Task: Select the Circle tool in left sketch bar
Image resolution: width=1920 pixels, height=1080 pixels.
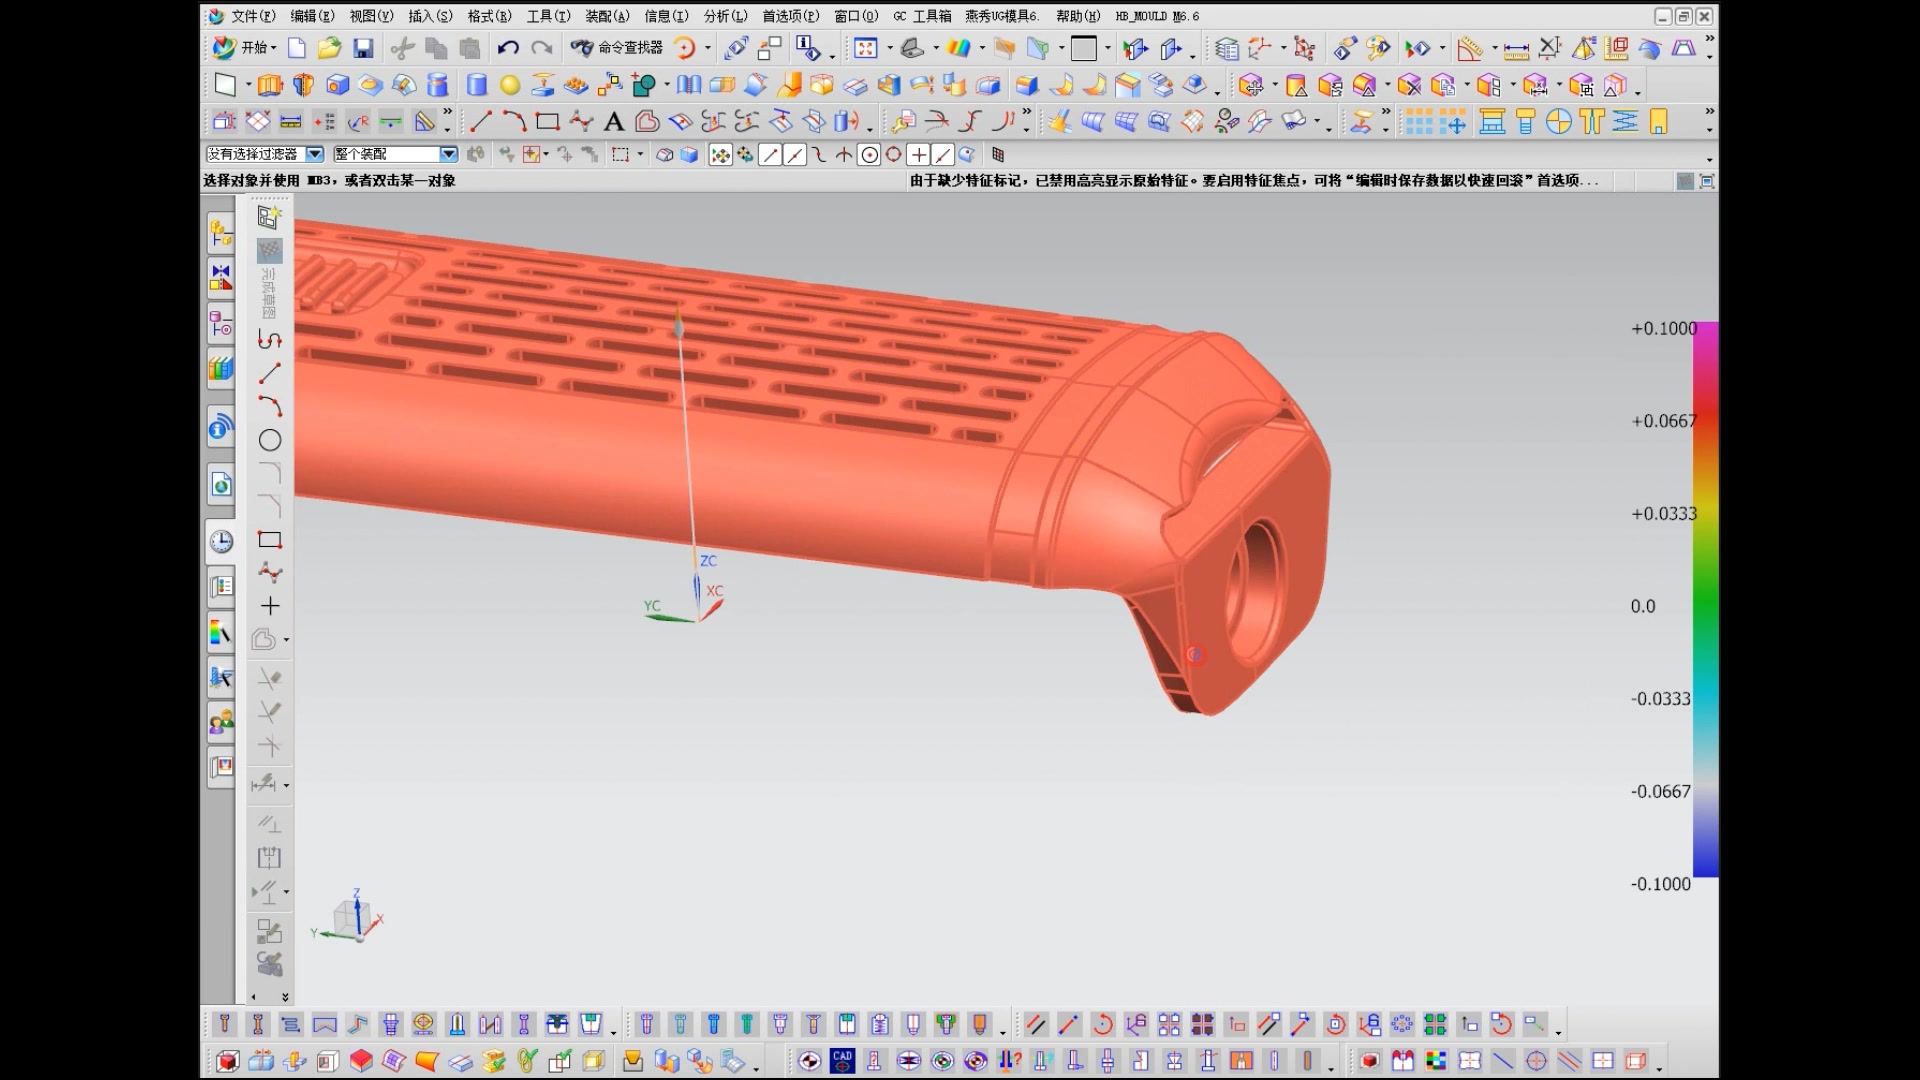Action: click(x=270, y=440)
